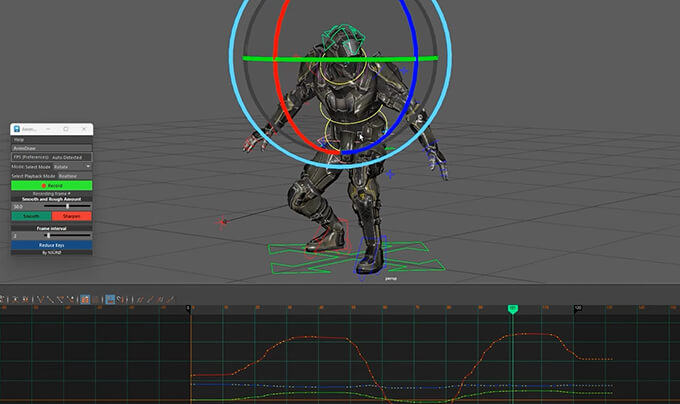Click the Smooth amount field showing 30.0

[x=19, y=206]
